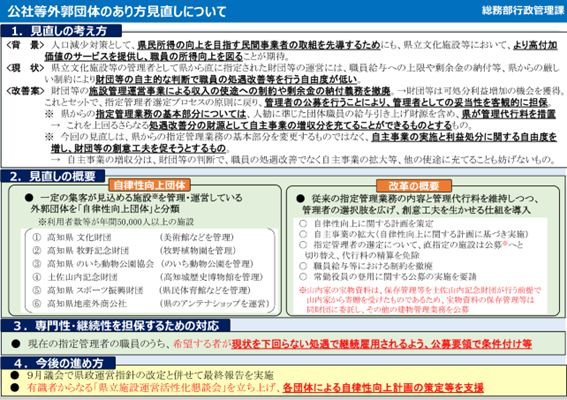Select underlined text 施設管理運営事業による収入の使途への制約や剰余金の納付義務を撤廃

(240, 90)
